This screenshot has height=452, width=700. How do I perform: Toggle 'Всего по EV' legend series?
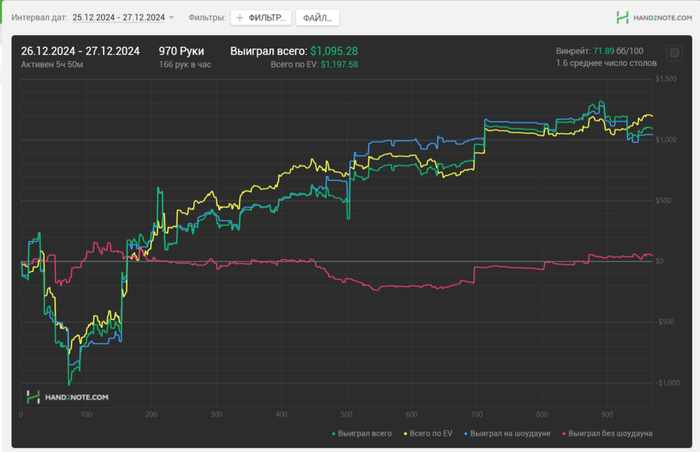(428, 433)
